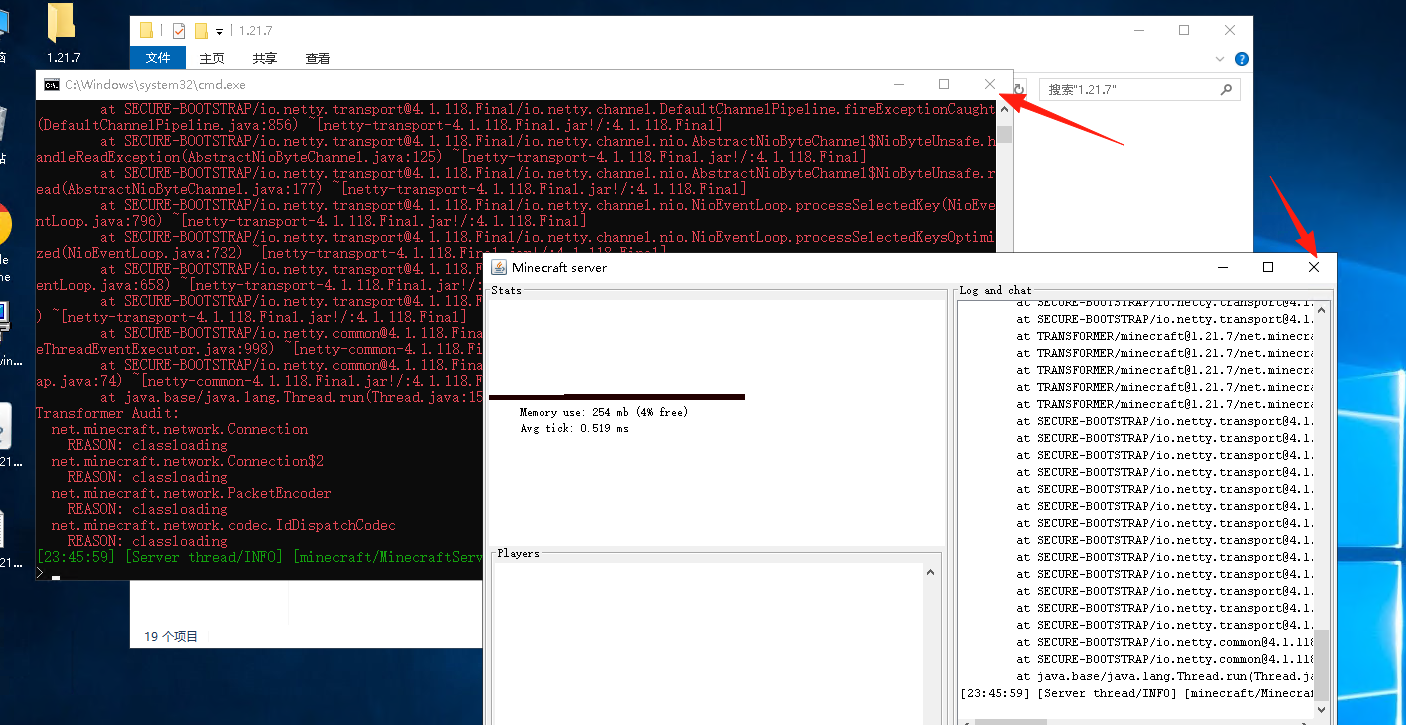Maximize the 1.21.7 Explorer window
The height and width of the screenshot is (725, 1406).
[1184, 30]
